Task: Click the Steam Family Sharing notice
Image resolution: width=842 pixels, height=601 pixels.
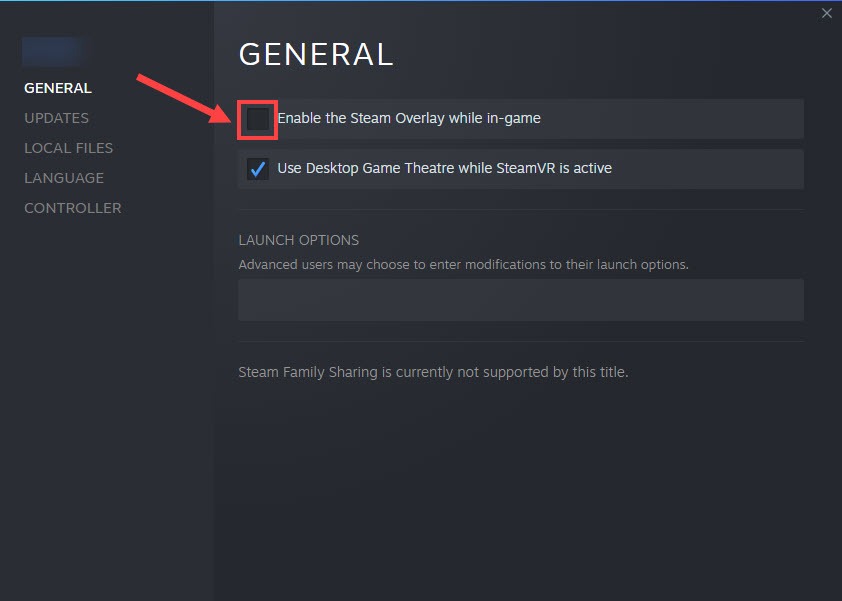Action: (433, 372)
